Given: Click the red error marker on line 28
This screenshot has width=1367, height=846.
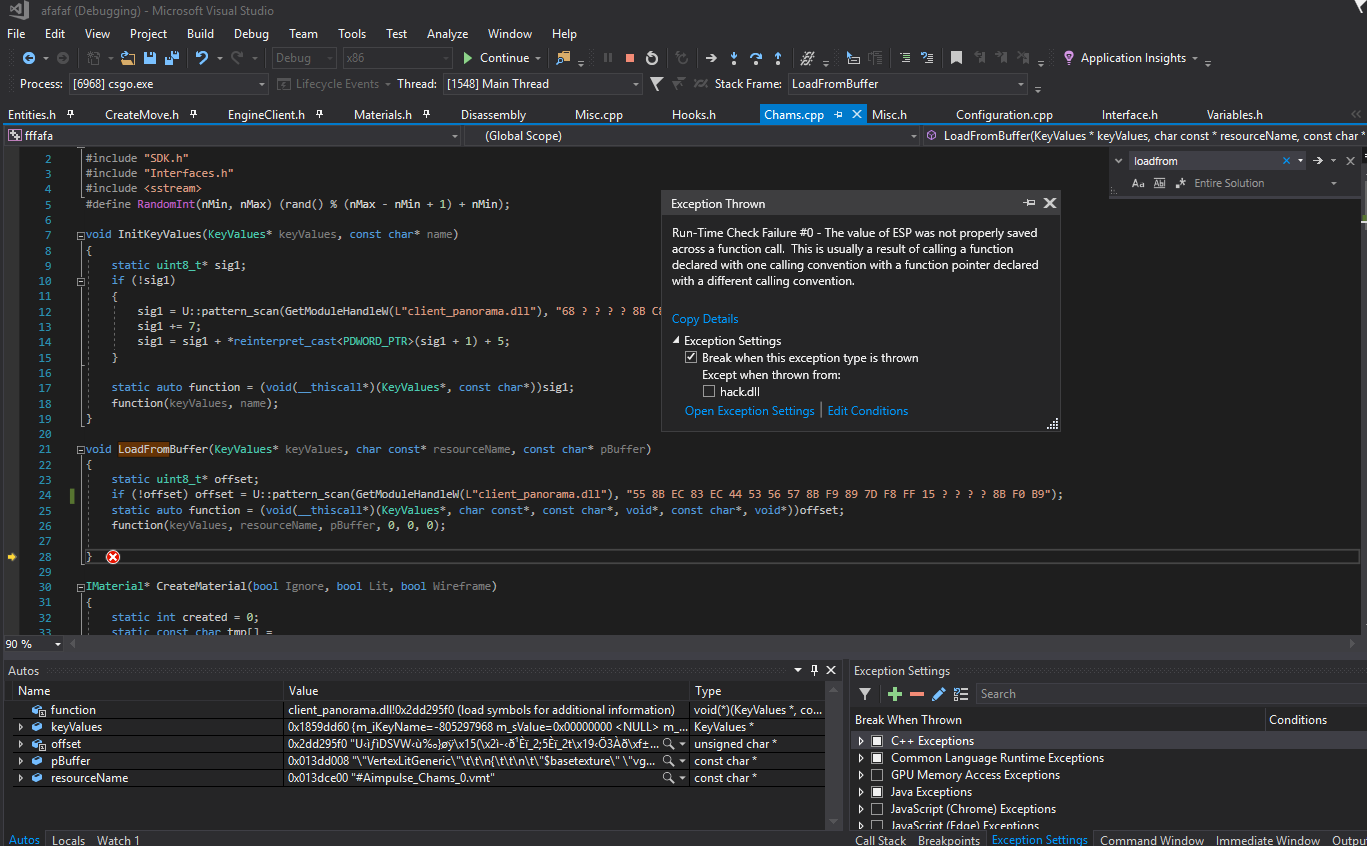Looking at the screenshot, I should (x=113, y=557).
